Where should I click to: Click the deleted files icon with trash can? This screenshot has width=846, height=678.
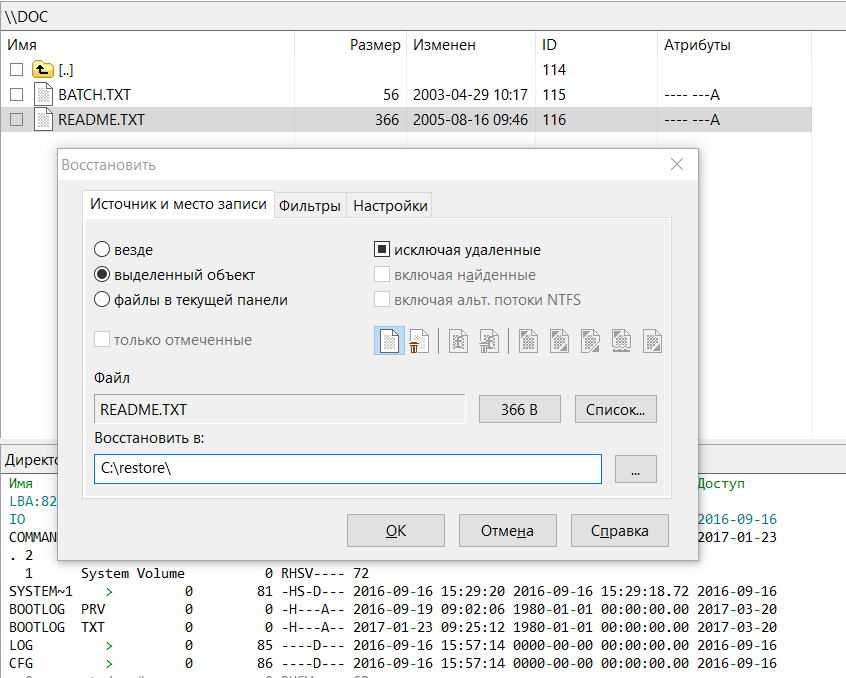pos(420,341)
